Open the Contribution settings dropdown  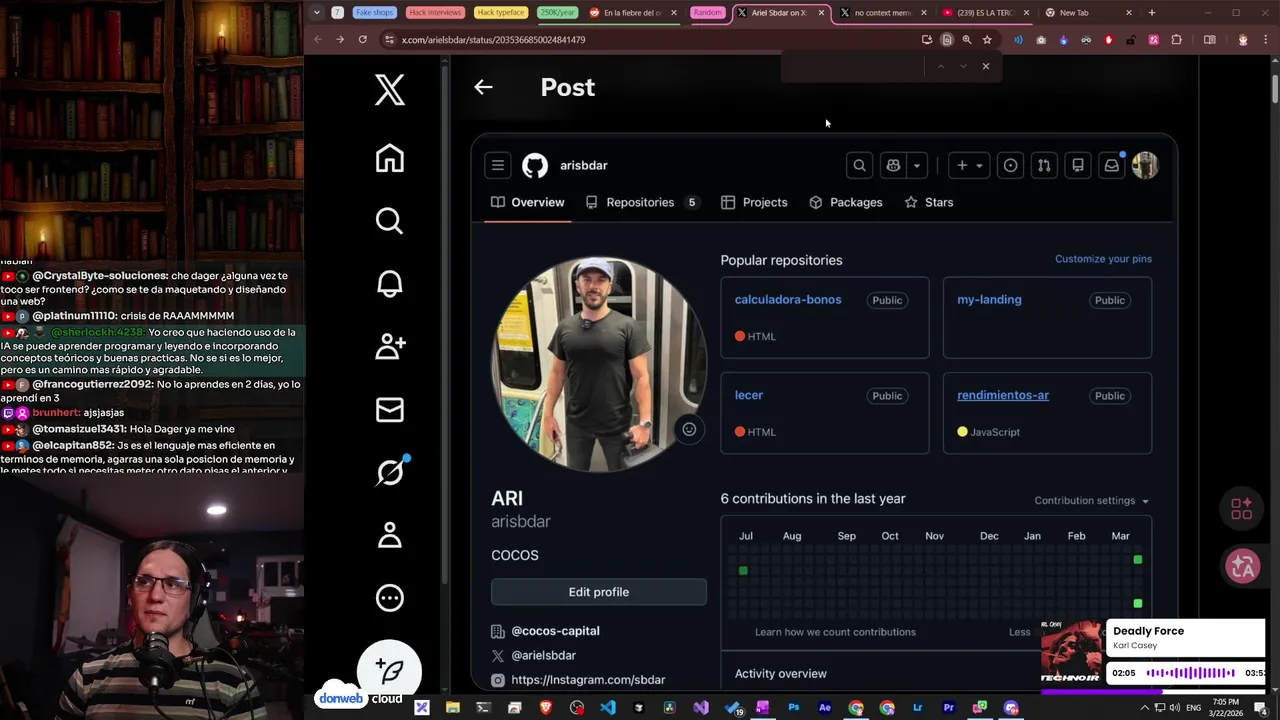(x=1091, y=500)
